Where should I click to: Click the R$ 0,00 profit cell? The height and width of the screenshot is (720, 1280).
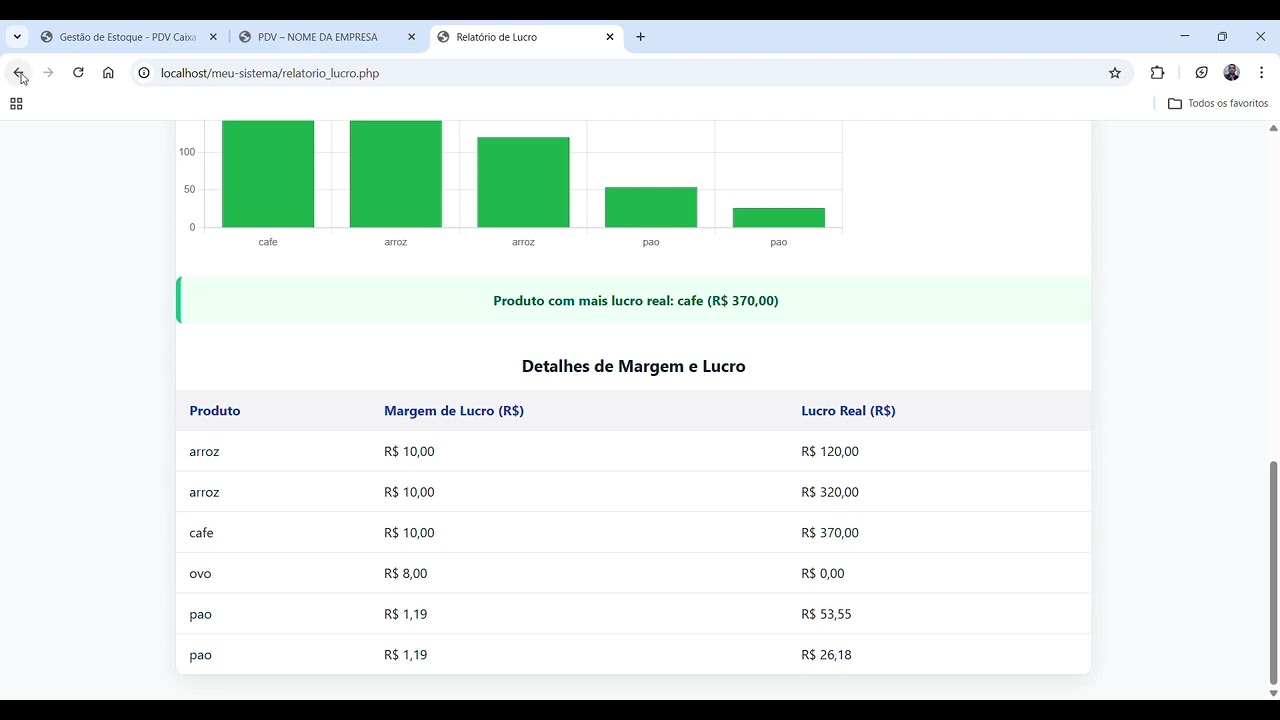[823, 574]
